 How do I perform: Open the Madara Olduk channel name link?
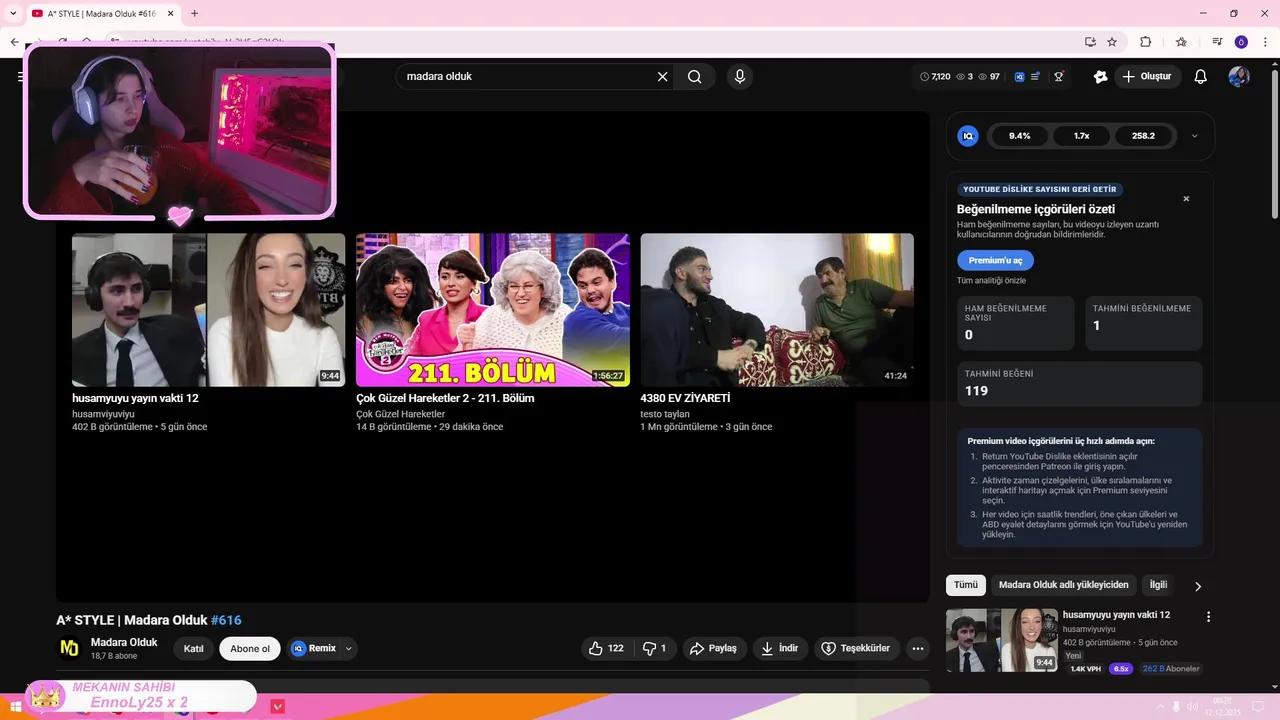pyautogui.click(x=124, y=642)
